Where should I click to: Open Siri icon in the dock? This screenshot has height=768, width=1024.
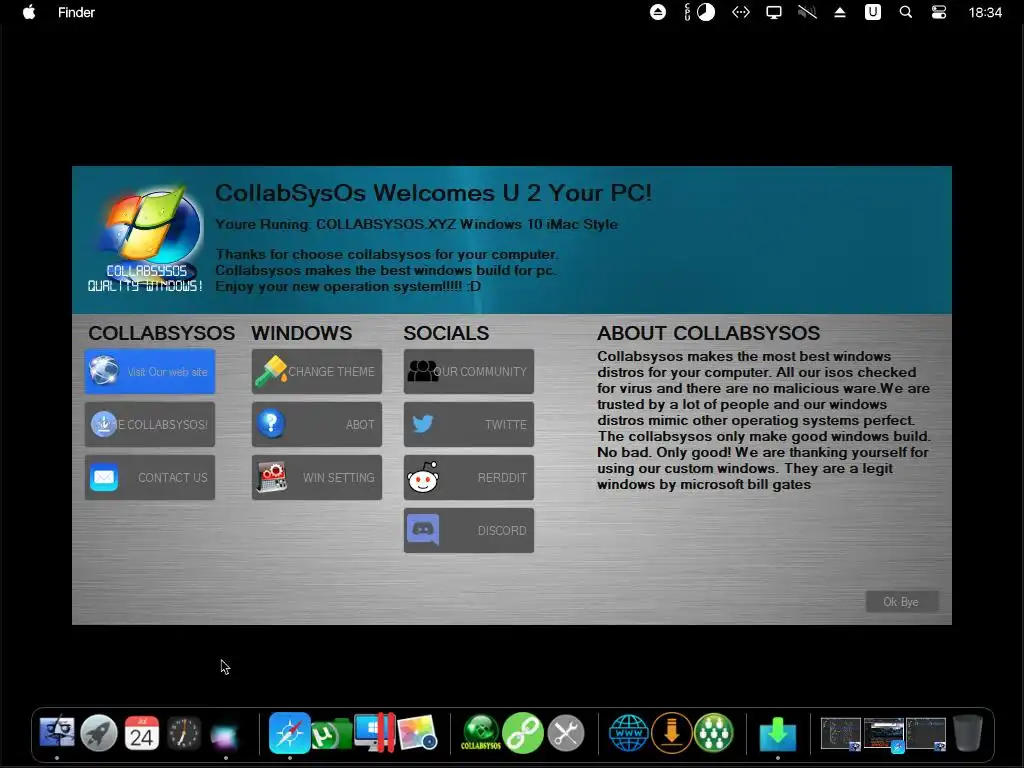(x=225, y=735)
